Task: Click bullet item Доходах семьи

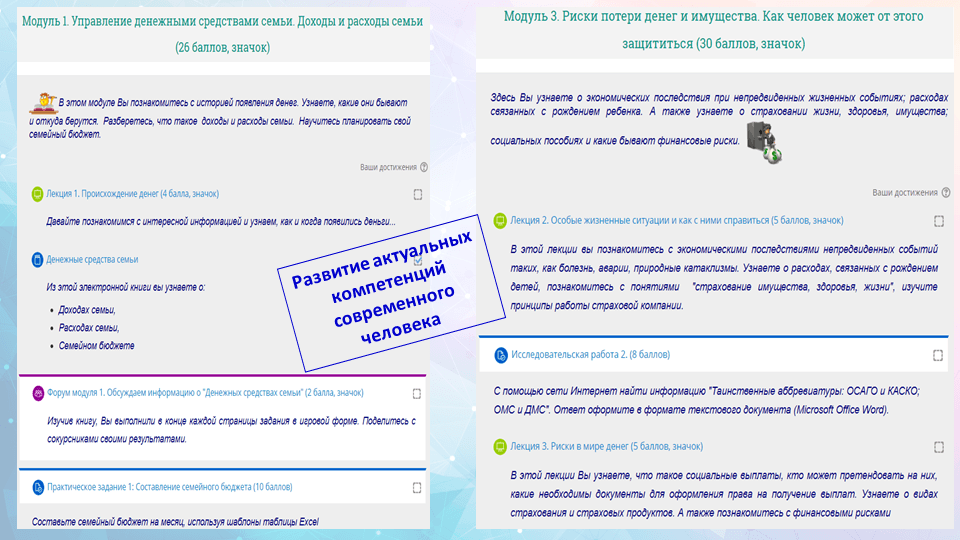Action: (87, 310)
